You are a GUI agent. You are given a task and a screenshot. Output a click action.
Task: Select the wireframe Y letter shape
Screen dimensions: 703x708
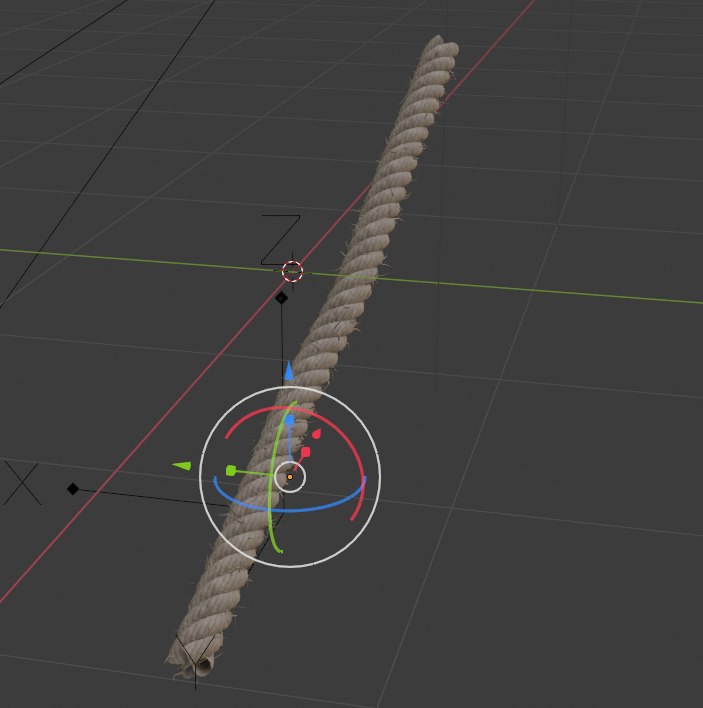pyautogui.click(x=195, y=661)
